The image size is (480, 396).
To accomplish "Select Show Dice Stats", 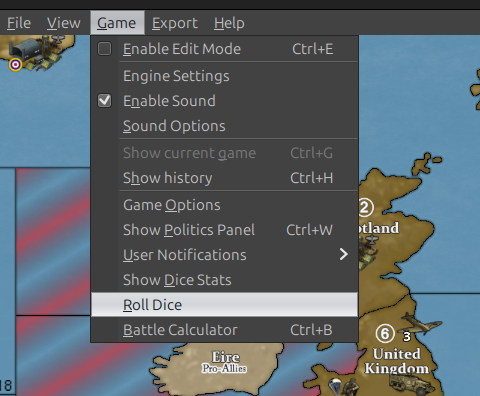I will [x=224, y=280].
